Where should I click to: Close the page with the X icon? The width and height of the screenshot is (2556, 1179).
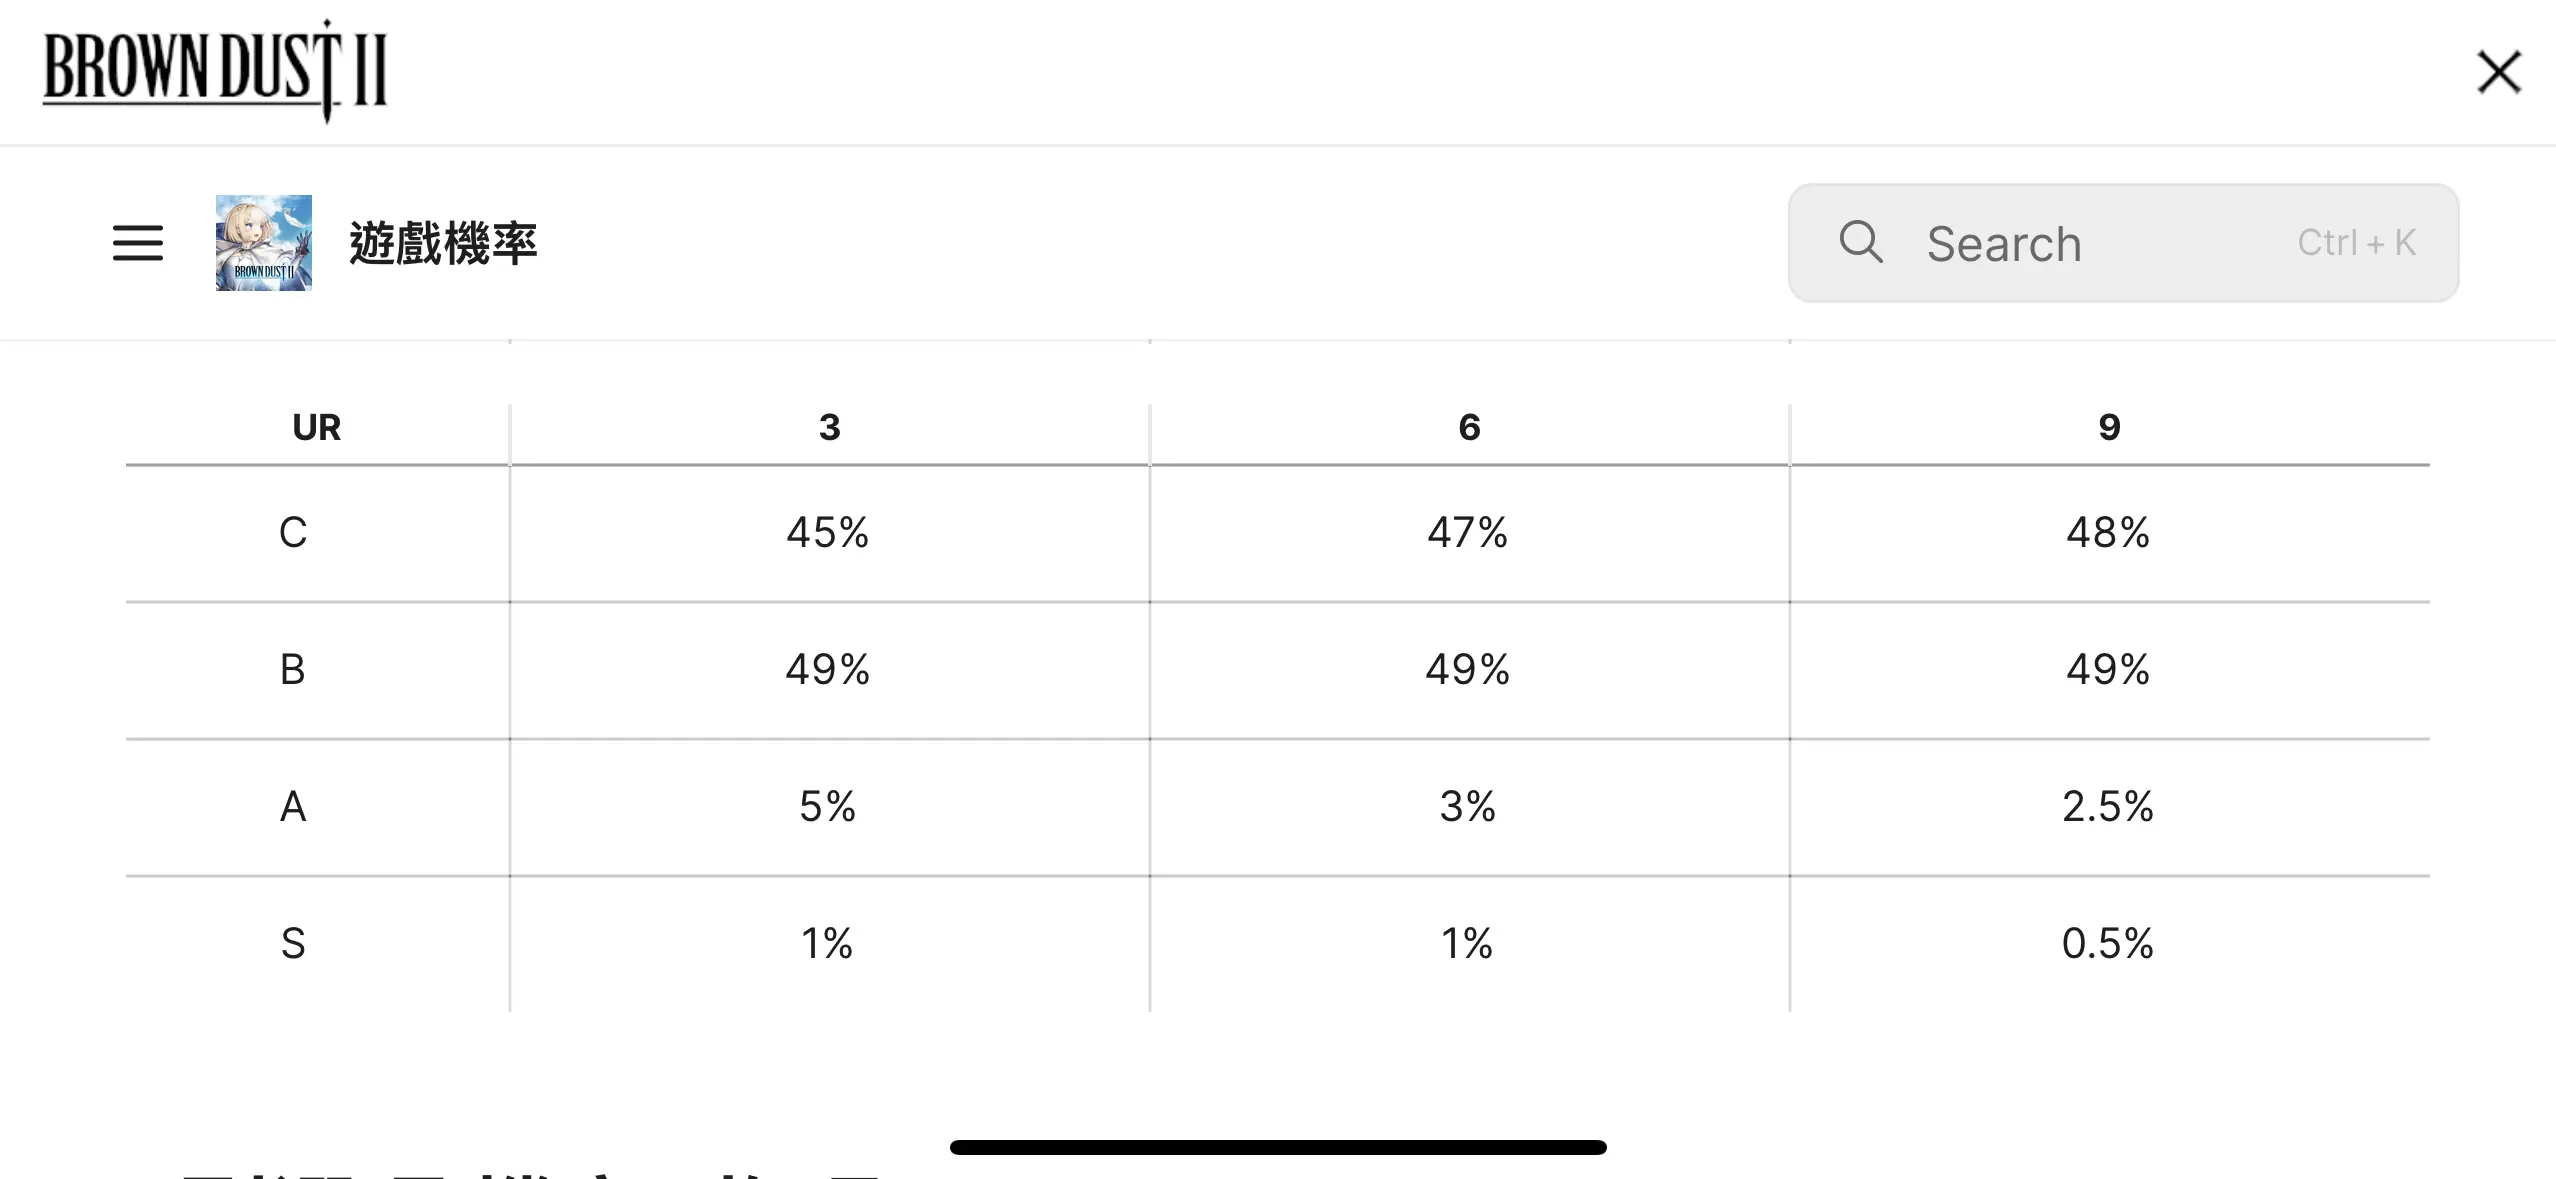2499,72
